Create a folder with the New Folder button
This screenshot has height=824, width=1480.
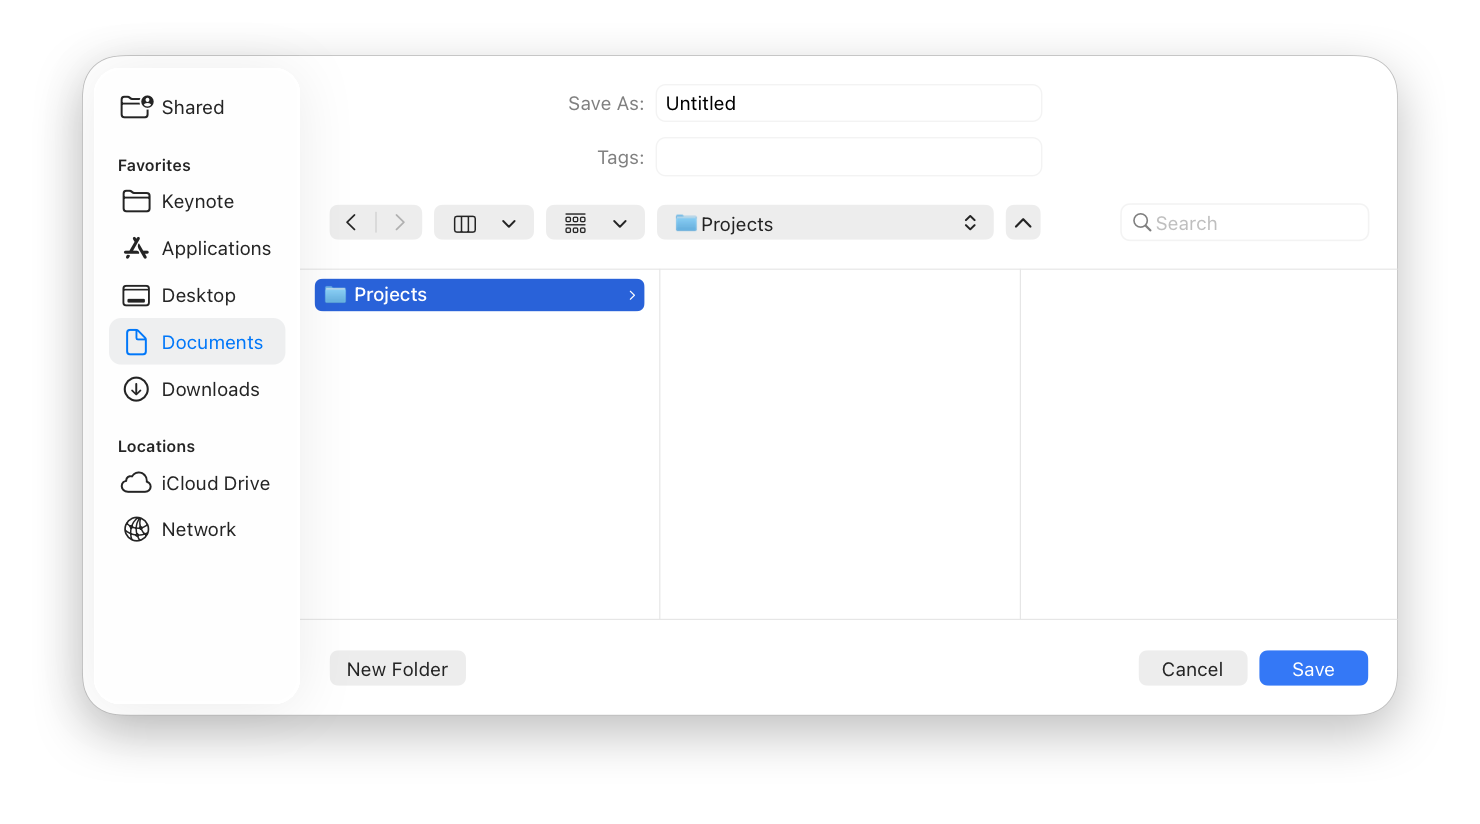tap(397, 668)
